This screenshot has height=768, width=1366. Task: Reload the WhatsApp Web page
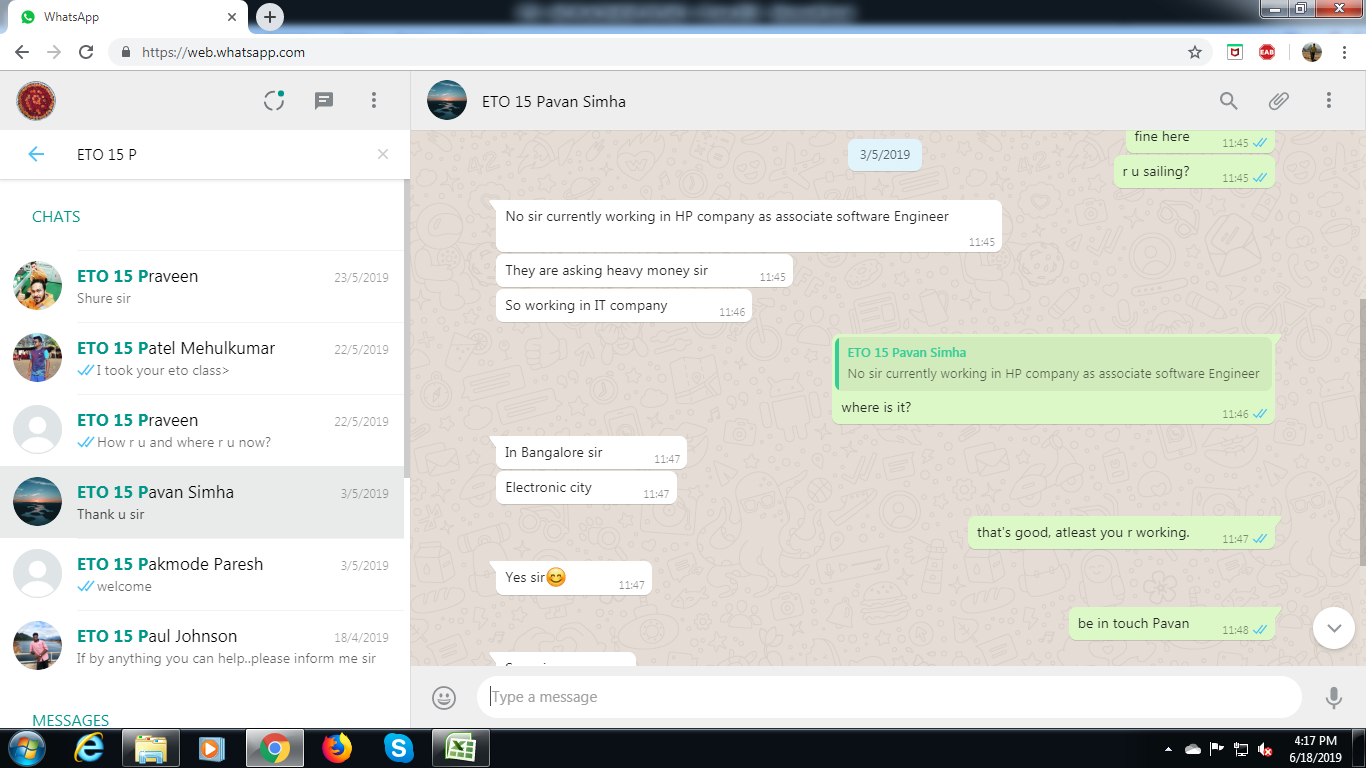coord(86,52)
